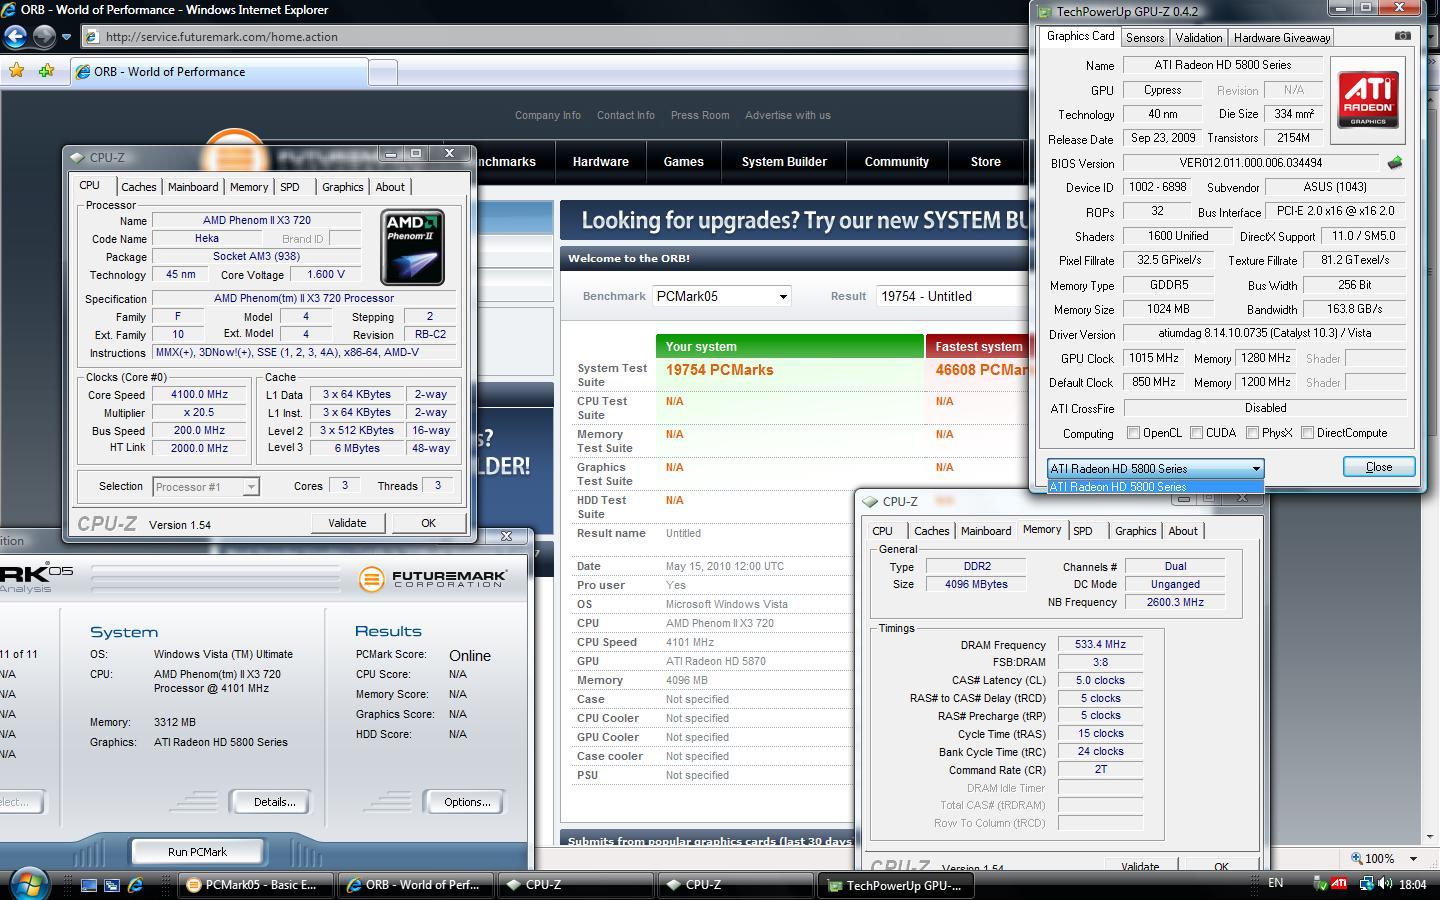Open the CPU-Z Processor #1 selection dropdown
Viewport: 1440px width, 900px height.
click(x=206, y=487)
